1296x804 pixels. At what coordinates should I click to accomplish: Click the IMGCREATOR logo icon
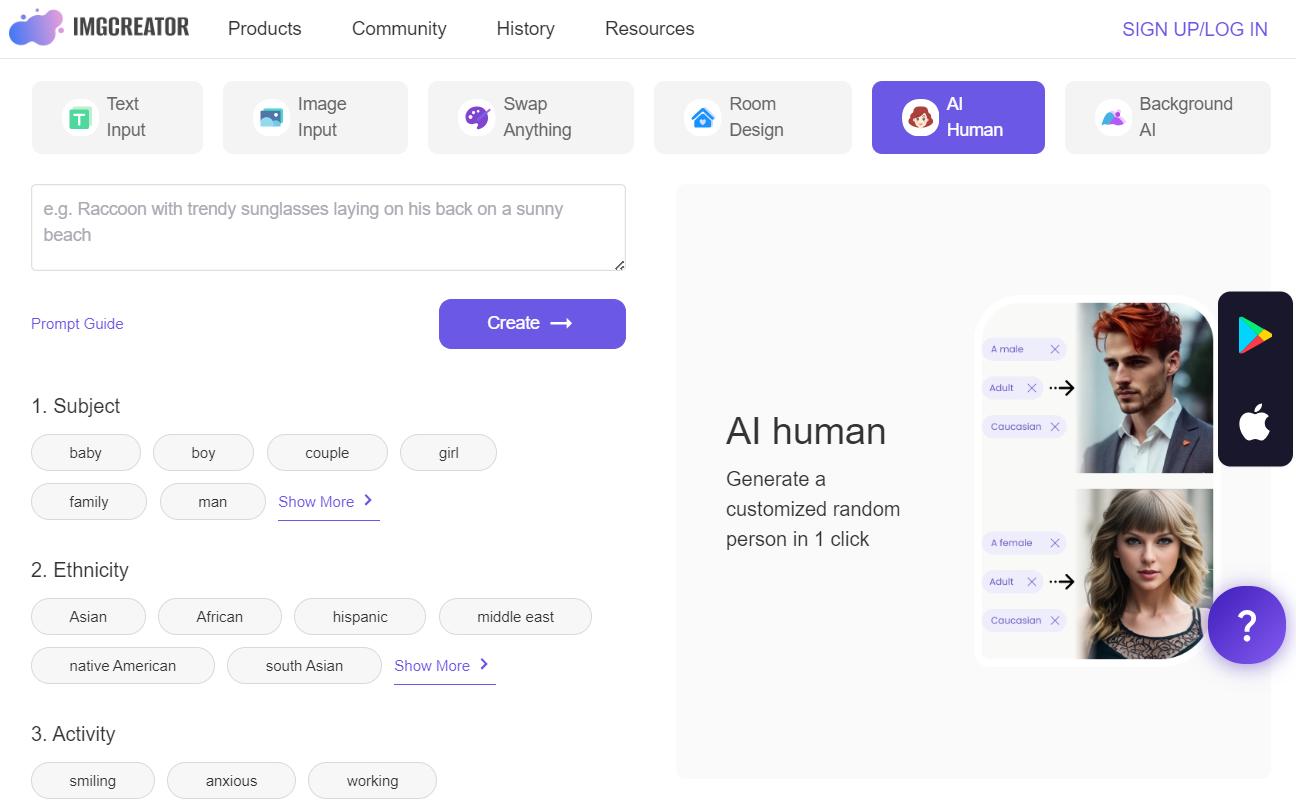[34, 27]
